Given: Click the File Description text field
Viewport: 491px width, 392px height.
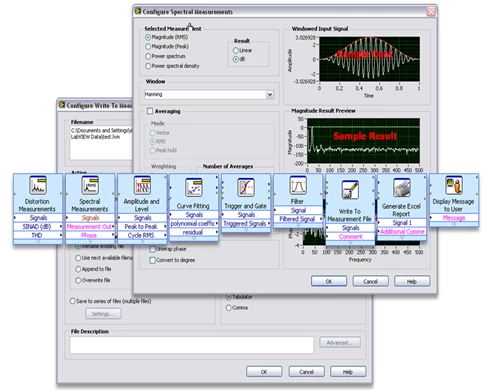Looking at the screenshot, I should pyautogui.click(x=192, y=345).
